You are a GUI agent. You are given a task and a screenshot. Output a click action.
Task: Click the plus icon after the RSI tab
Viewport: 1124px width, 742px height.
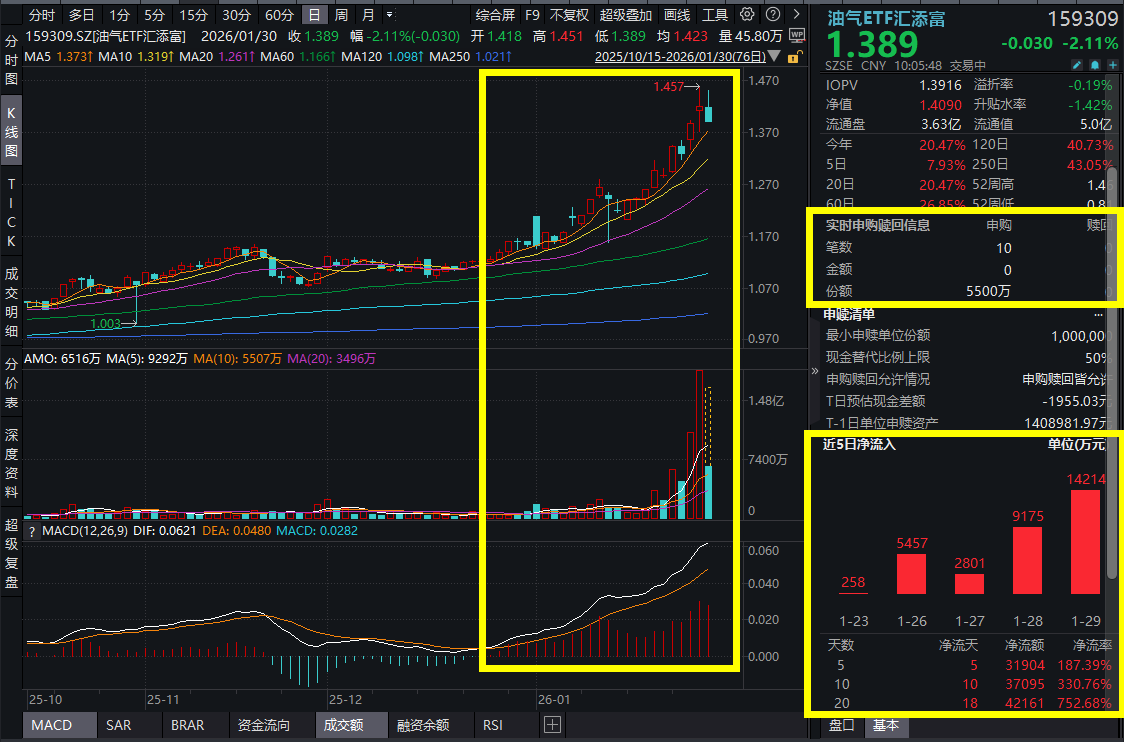(551, 725)
